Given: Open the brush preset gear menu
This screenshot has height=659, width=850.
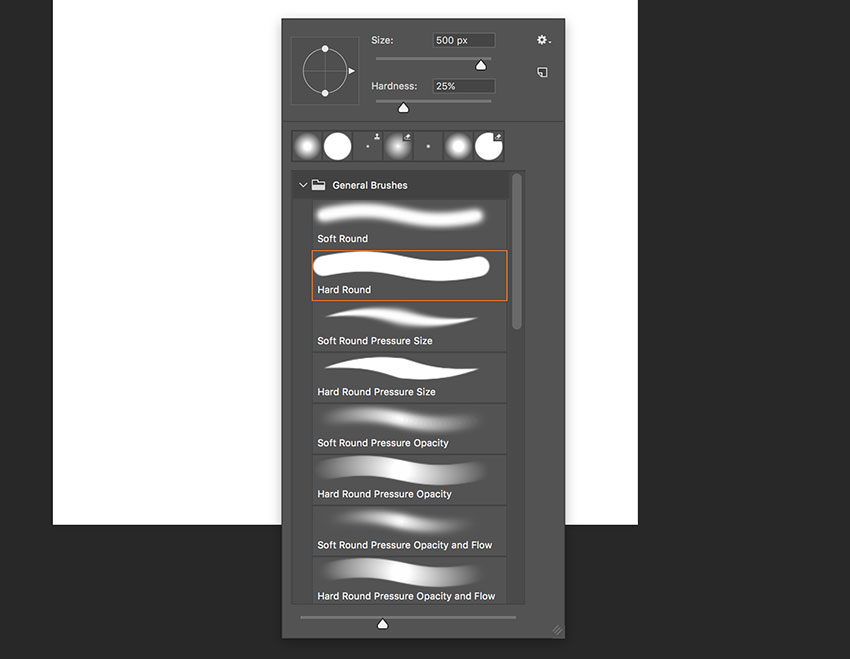Looking at the screenshot, I should point(543,40).
